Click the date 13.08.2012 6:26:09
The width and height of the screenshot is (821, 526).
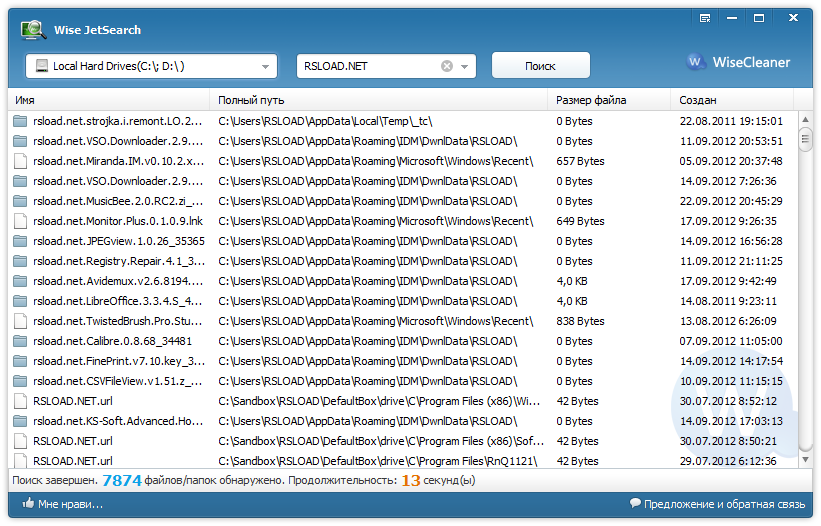coord(728,321)
